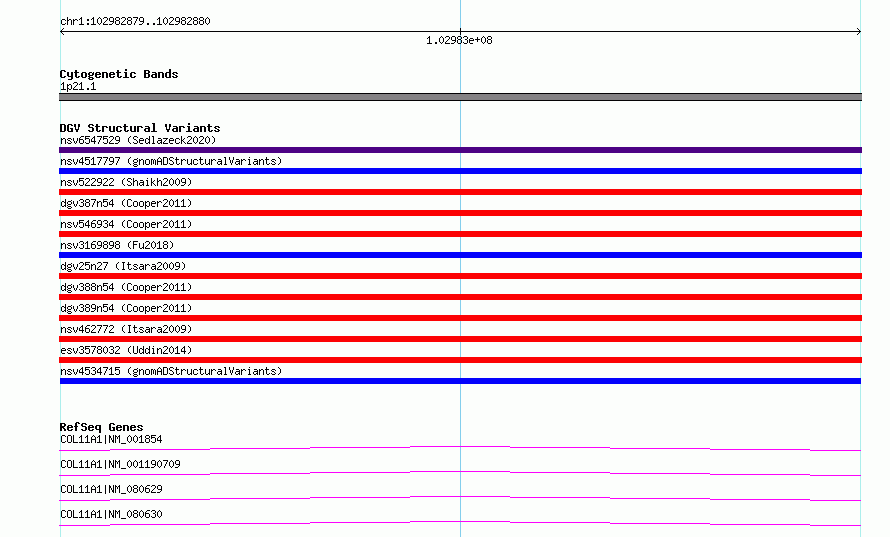This screenshot has width=890, height=537.
Task: Open variant esv3578032 (Uddin2014) label
Action: click(x=126, y=350)
